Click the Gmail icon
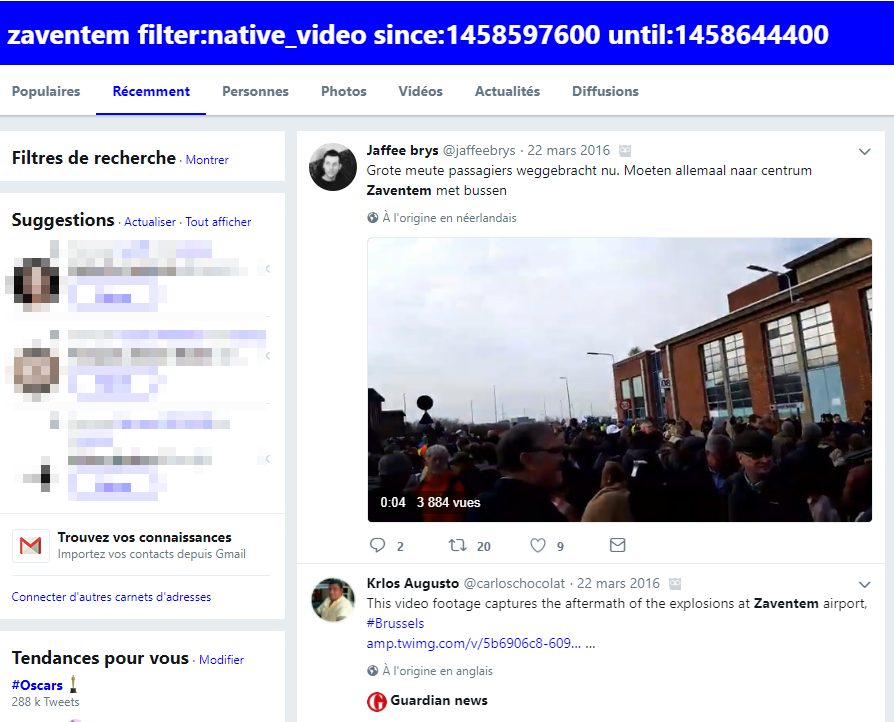 coord(31,546)
